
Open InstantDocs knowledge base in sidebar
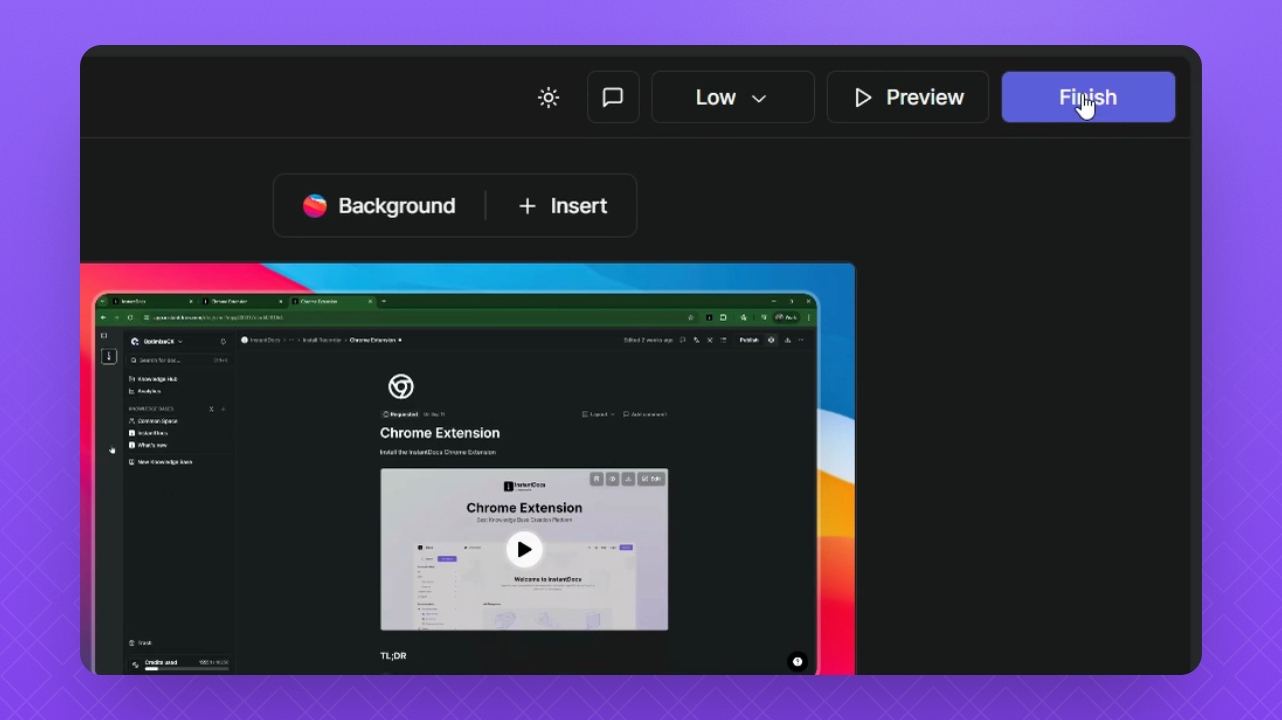[148, 433]
